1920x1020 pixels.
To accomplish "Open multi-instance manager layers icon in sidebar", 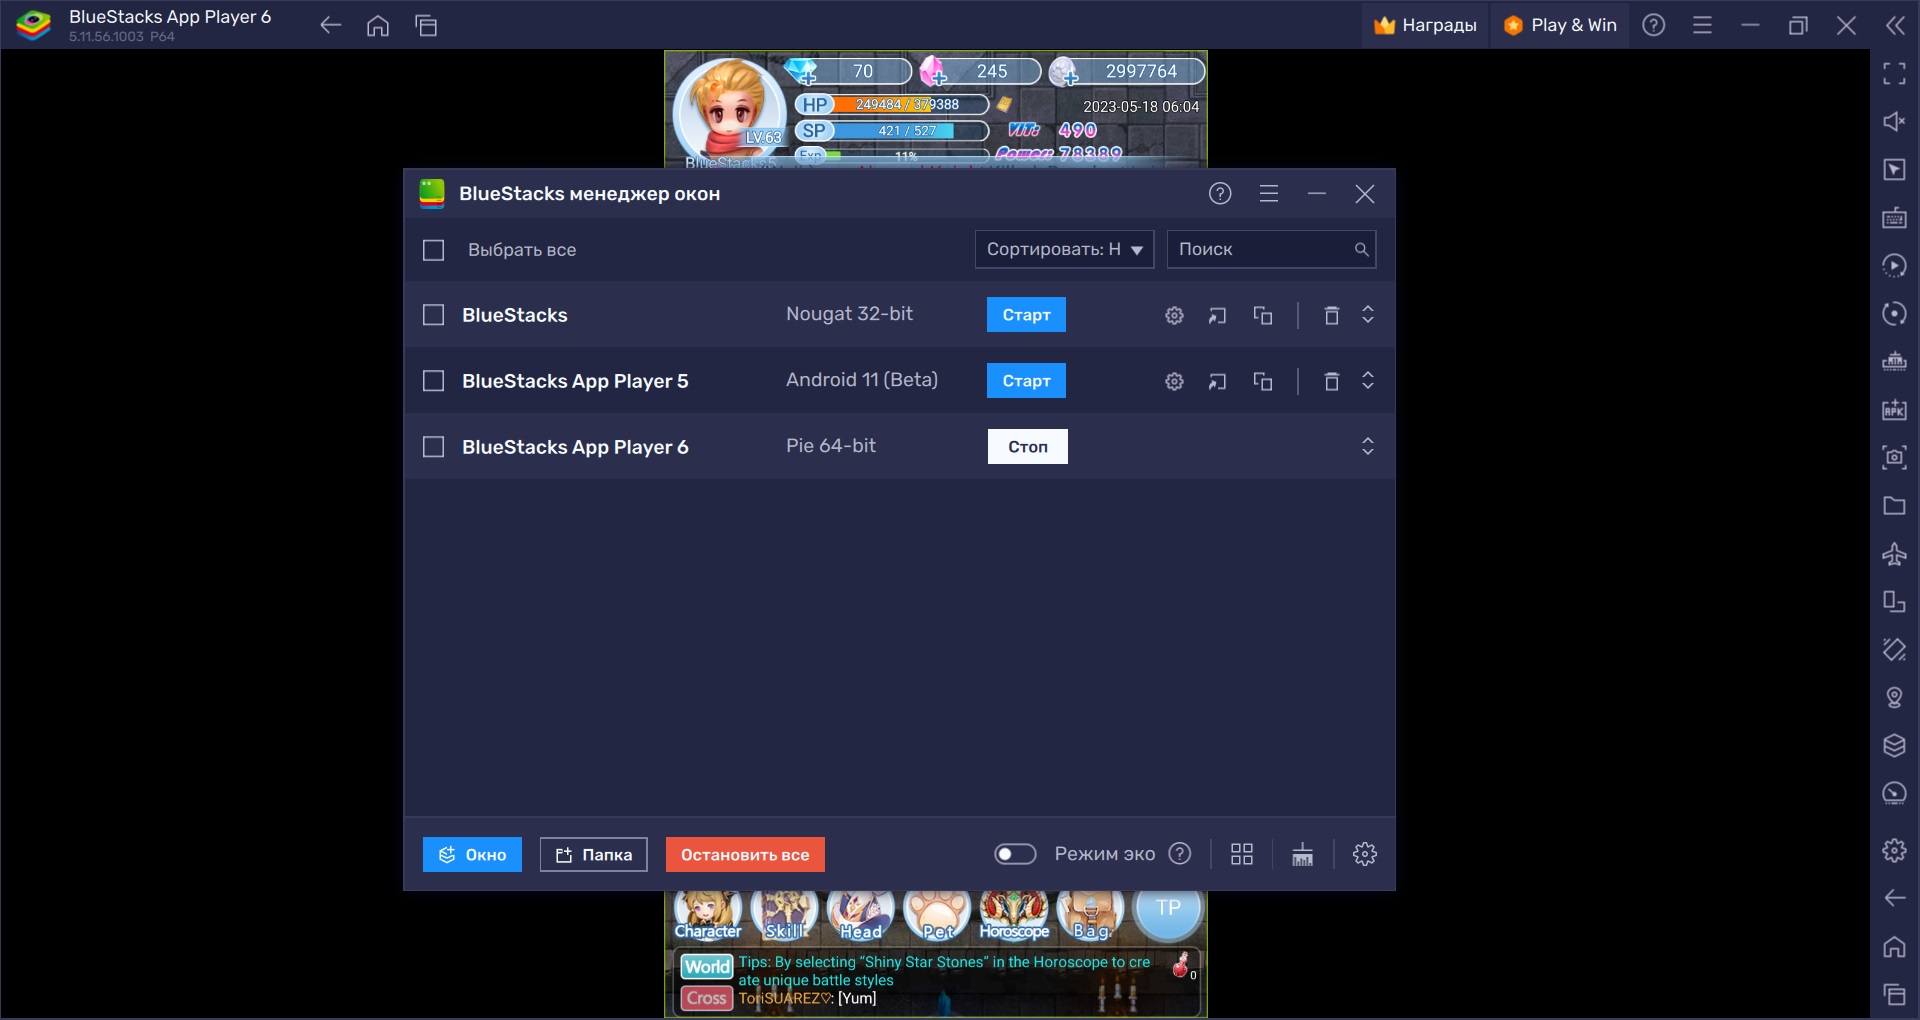I will point(1894,745).
